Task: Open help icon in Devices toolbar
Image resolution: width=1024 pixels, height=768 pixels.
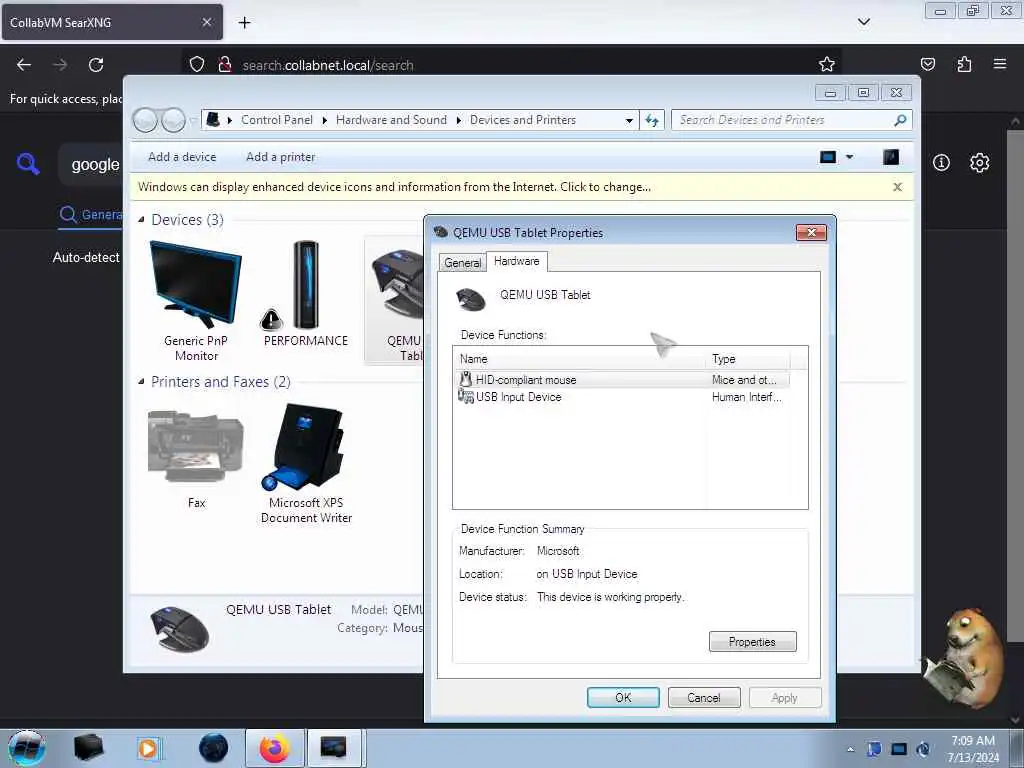Action: click(x=891, y=157)
